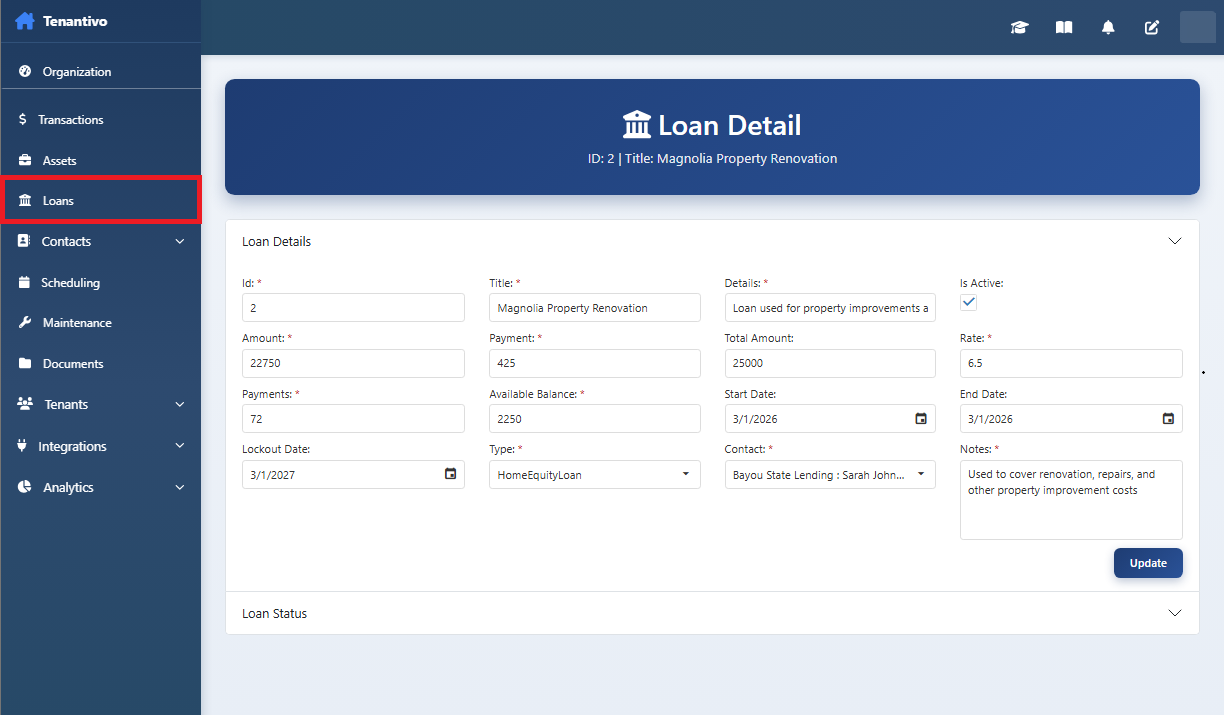The width and height of the screenshot is (1224, 715).
Task: Click the Update button
Action: pyautogui.click(x=1148, y=563)
